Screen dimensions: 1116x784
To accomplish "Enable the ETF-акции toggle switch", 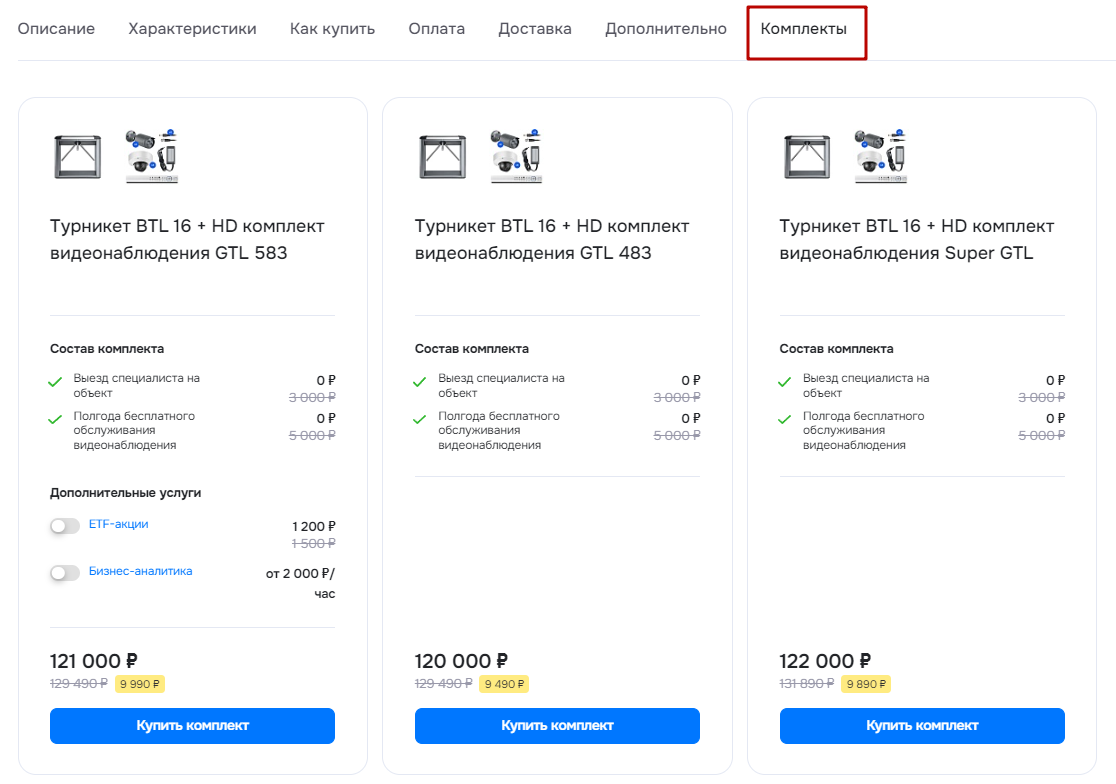I will coord(65,526).
